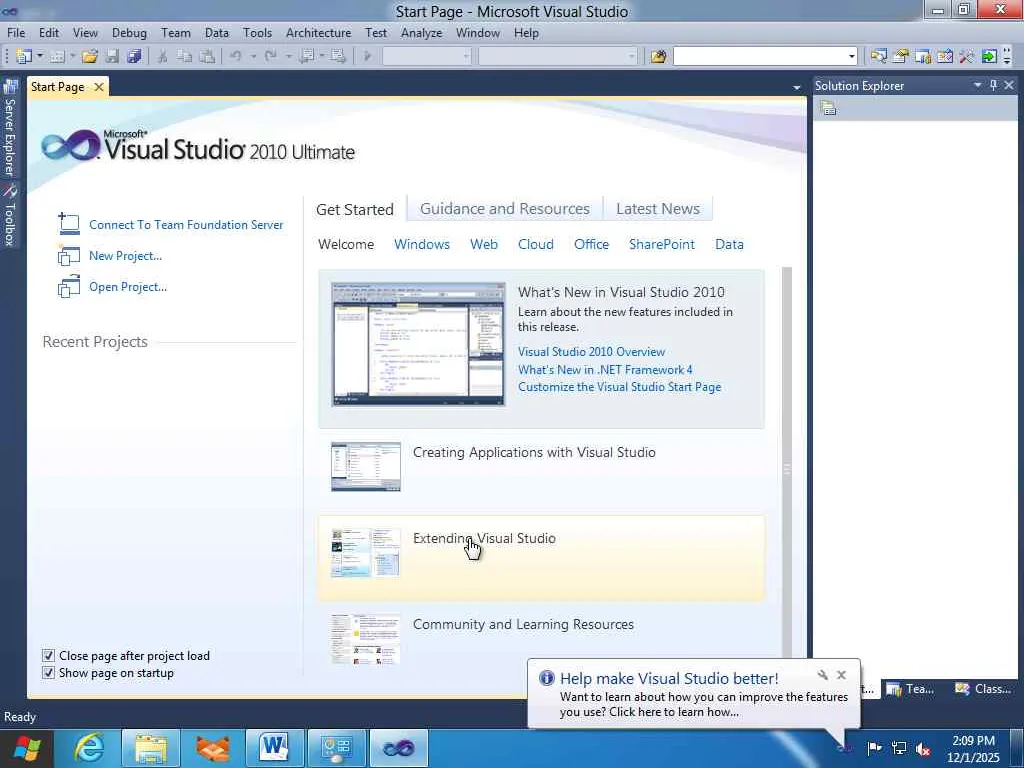Click the Find in Files icon
The width and height of the screenshot is (1024, 768).
[x=658, y=56]
